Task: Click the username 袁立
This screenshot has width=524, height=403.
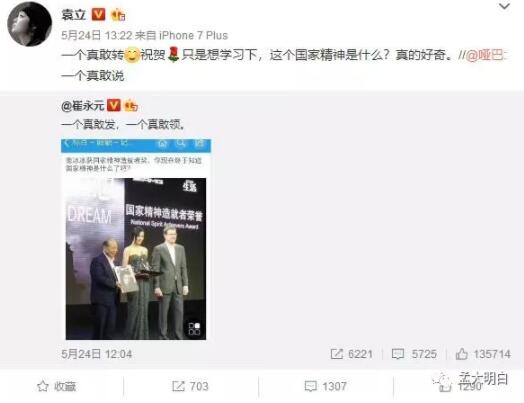Action: pos(74,15)
